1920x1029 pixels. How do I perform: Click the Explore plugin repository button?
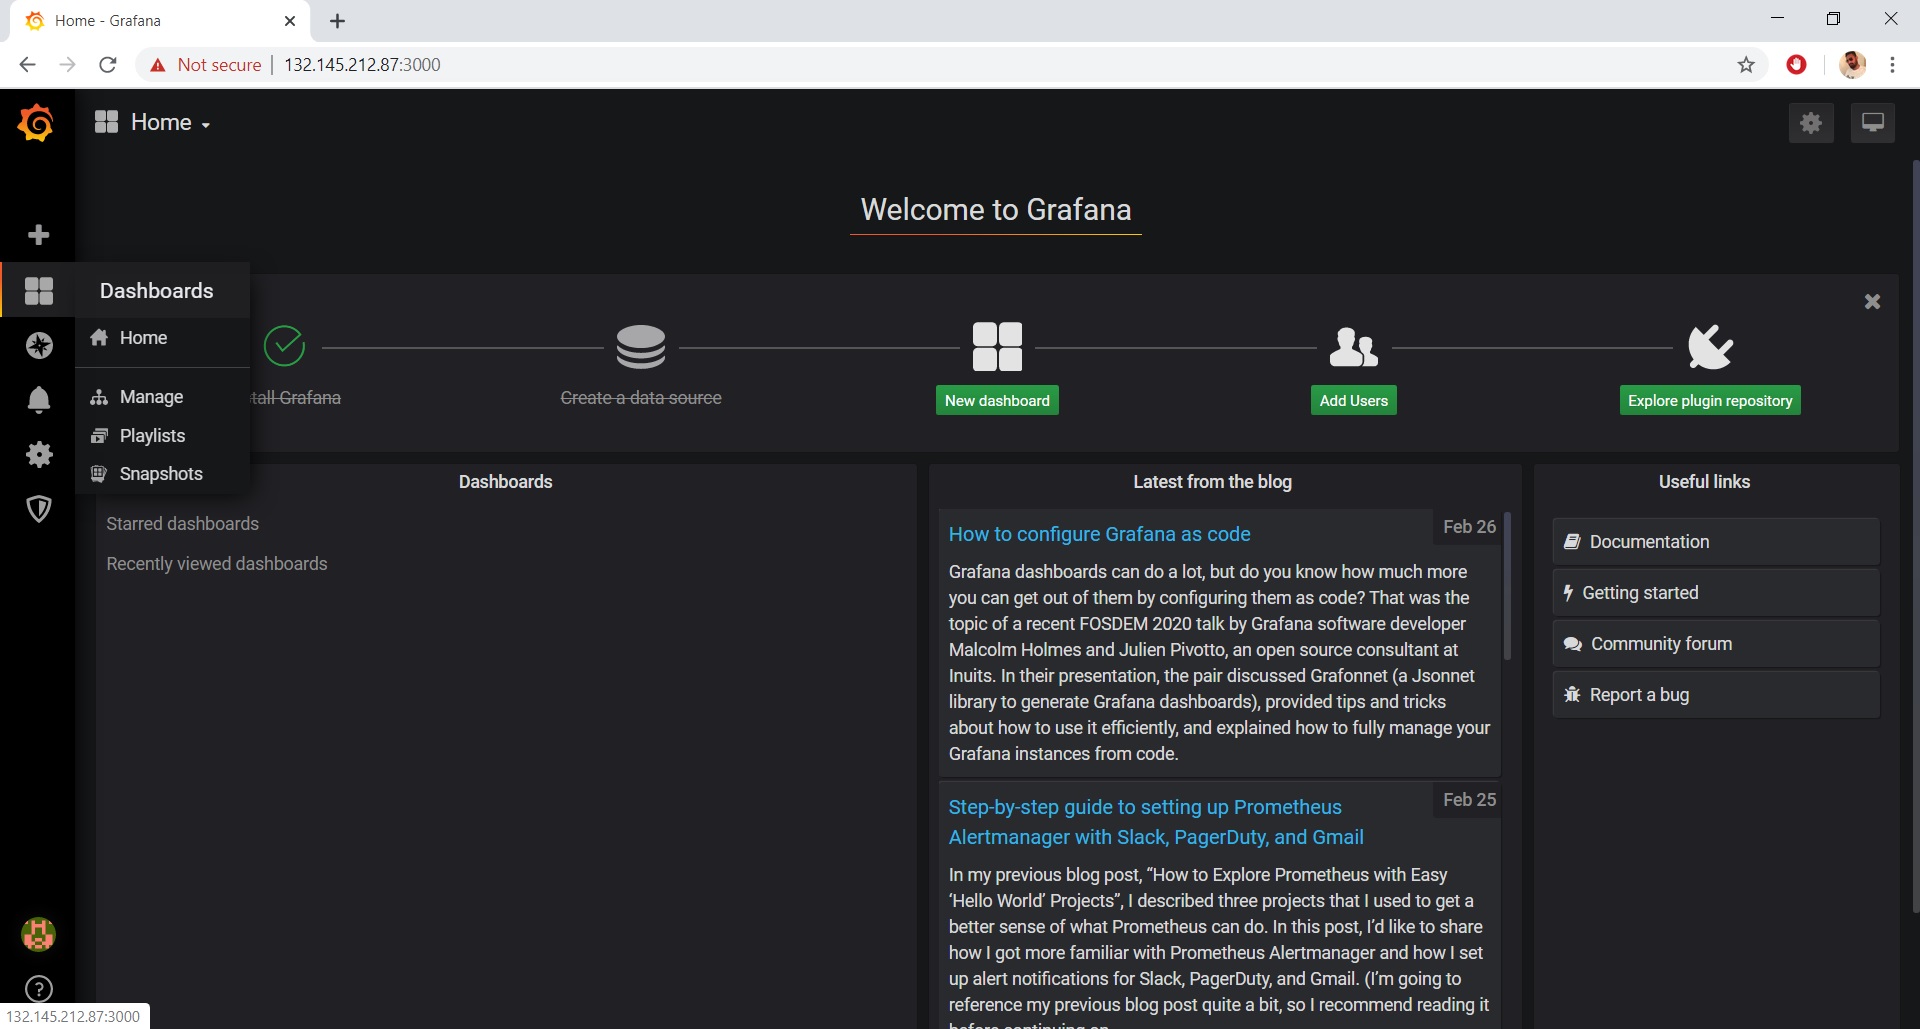(x=1710, y=401)
